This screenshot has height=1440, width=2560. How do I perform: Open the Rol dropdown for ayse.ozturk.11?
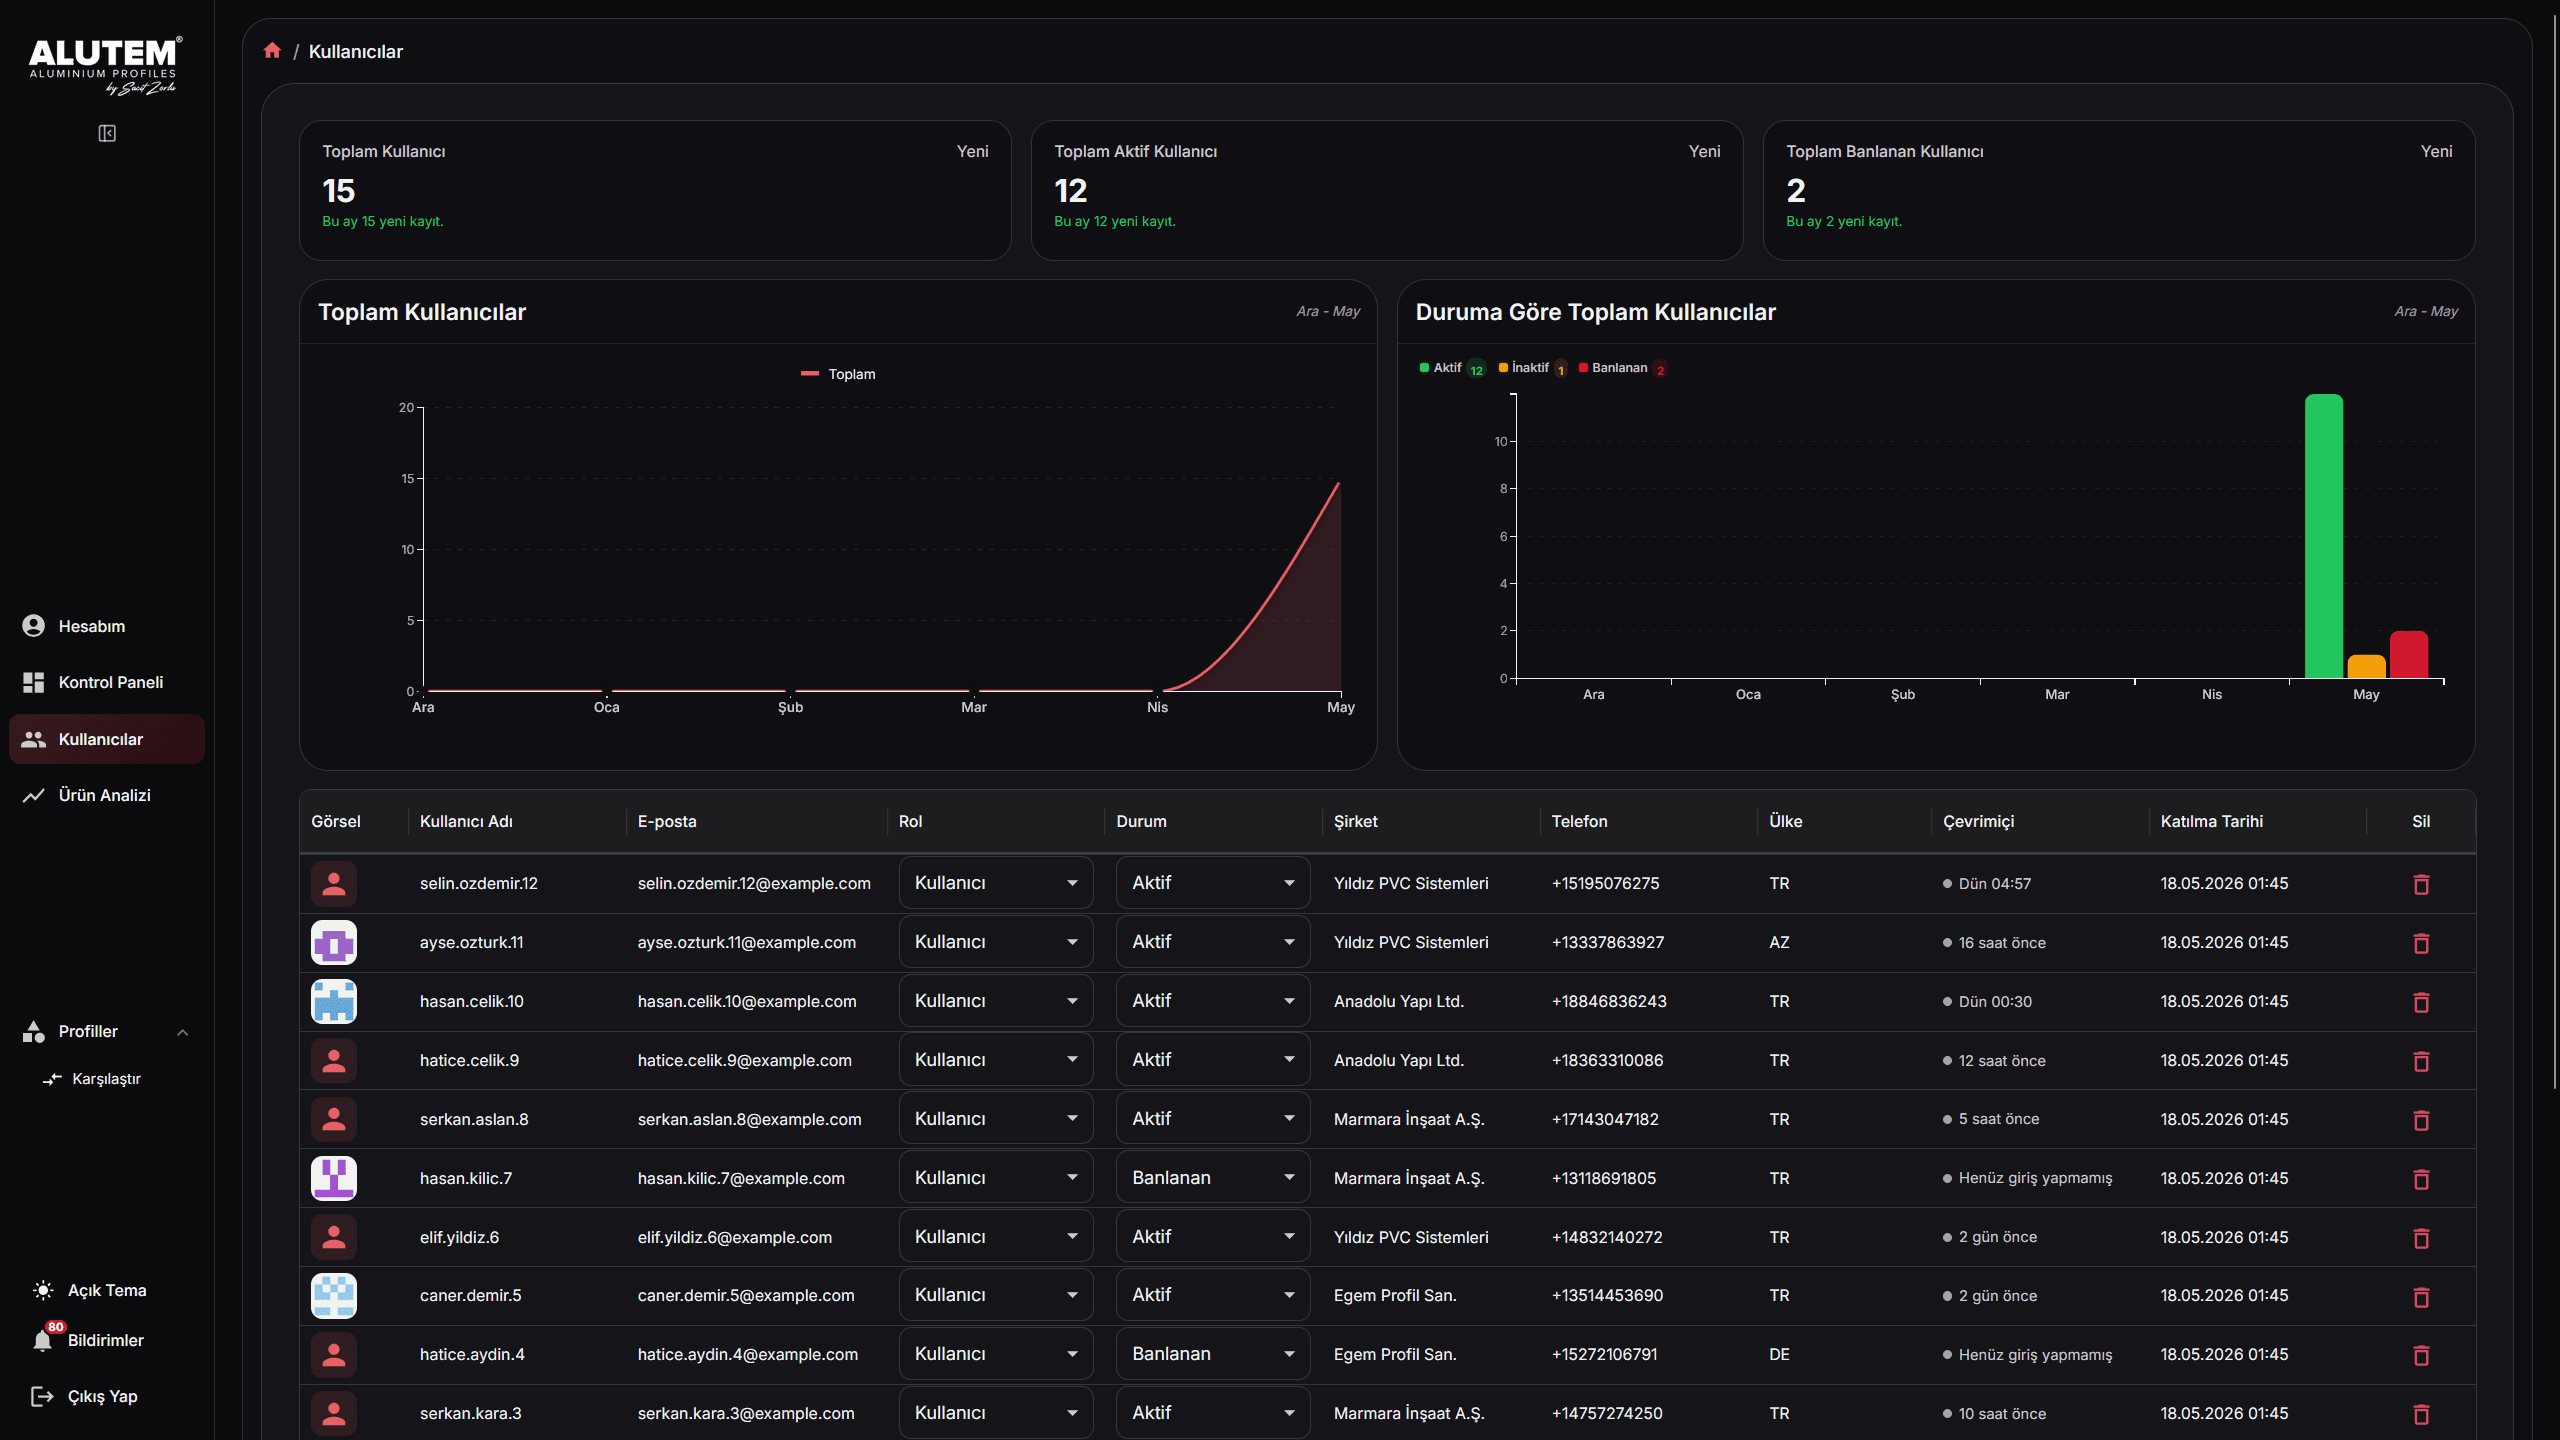tap(996, 942)
